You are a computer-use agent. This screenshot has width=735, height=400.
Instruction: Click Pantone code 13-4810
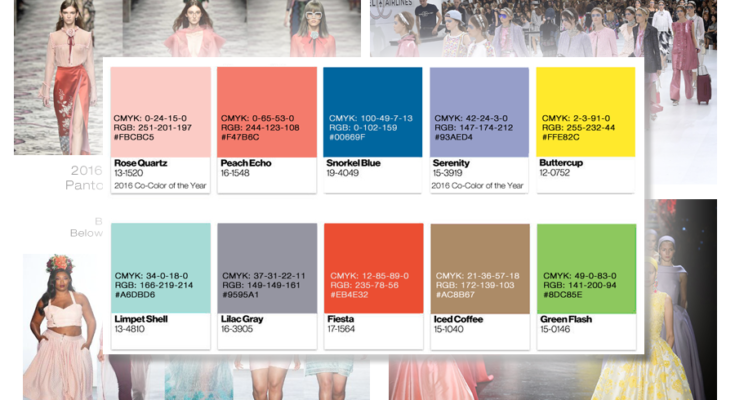pos(129,329)
